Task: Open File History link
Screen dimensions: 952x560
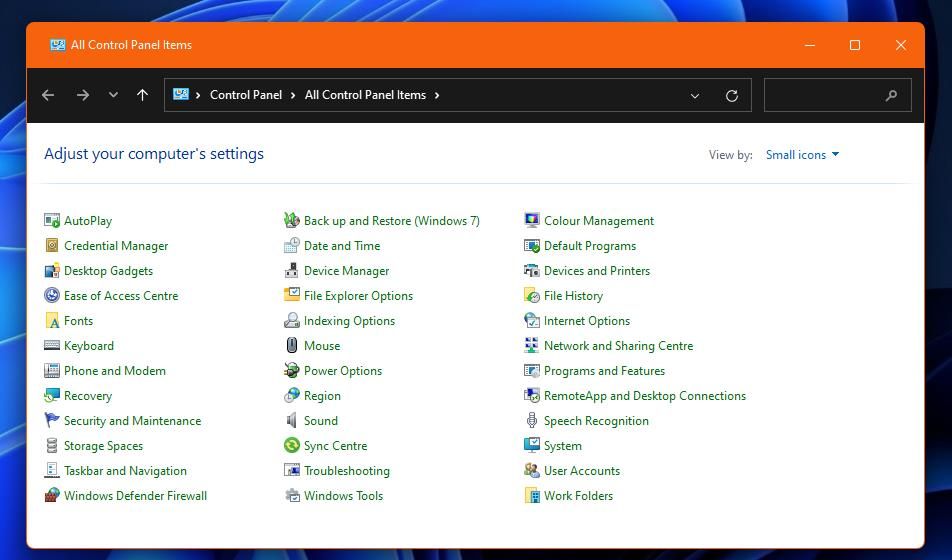Action: 574,296
